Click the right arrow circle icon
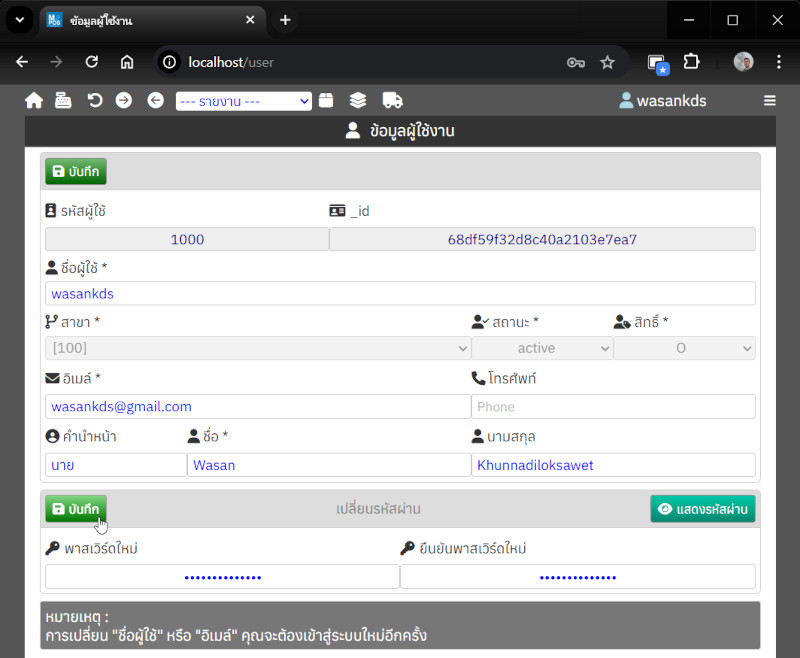Screen dimensions: 800x658 pos(124,100)
